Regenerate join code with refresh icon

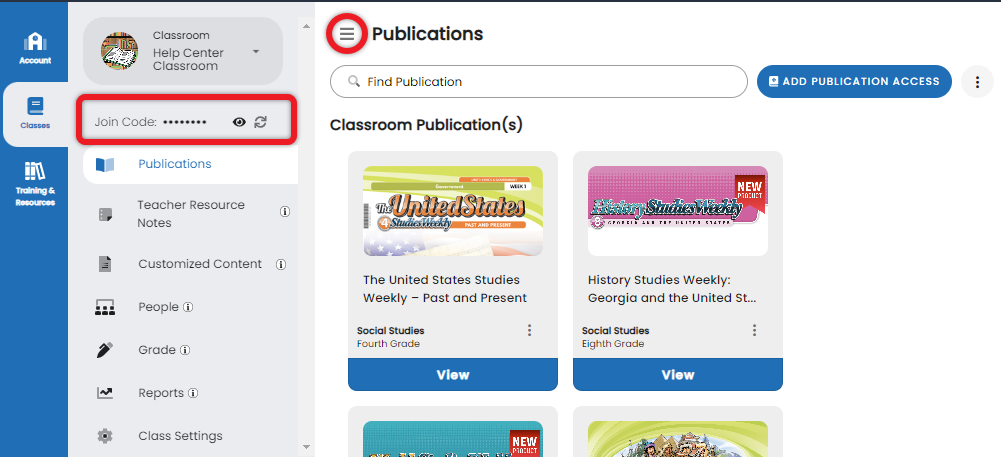coord(260,122)
